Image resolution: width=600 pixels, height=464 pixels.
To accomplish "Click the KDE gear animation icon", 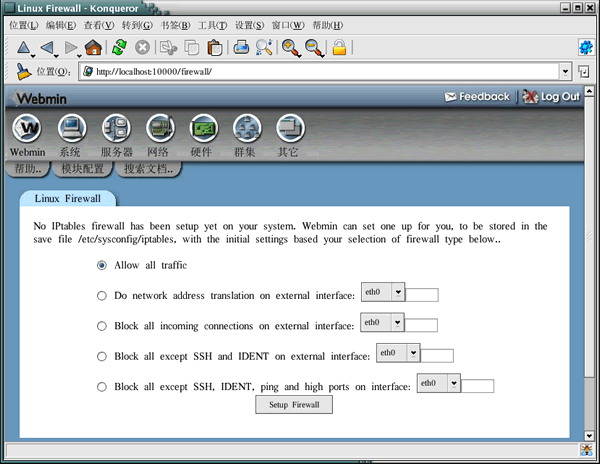I will click(586, 47).
